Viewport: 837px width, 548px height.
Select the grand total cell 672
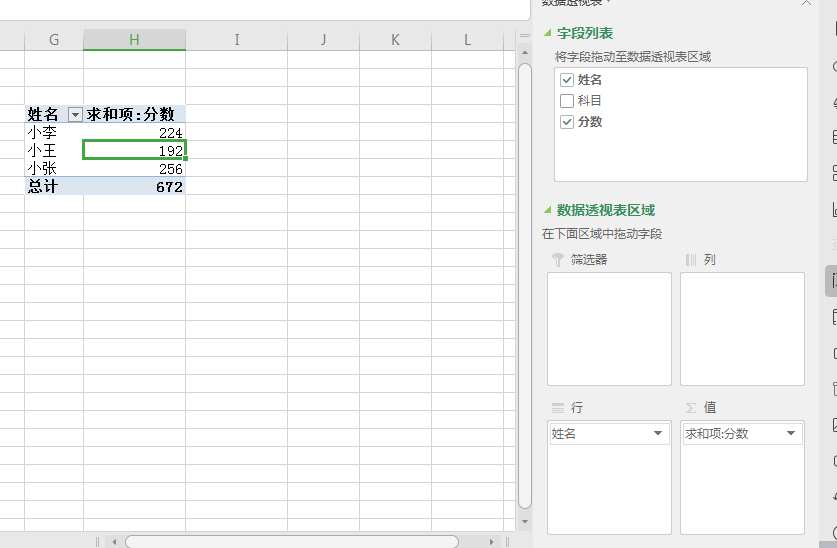click(135, 187)
